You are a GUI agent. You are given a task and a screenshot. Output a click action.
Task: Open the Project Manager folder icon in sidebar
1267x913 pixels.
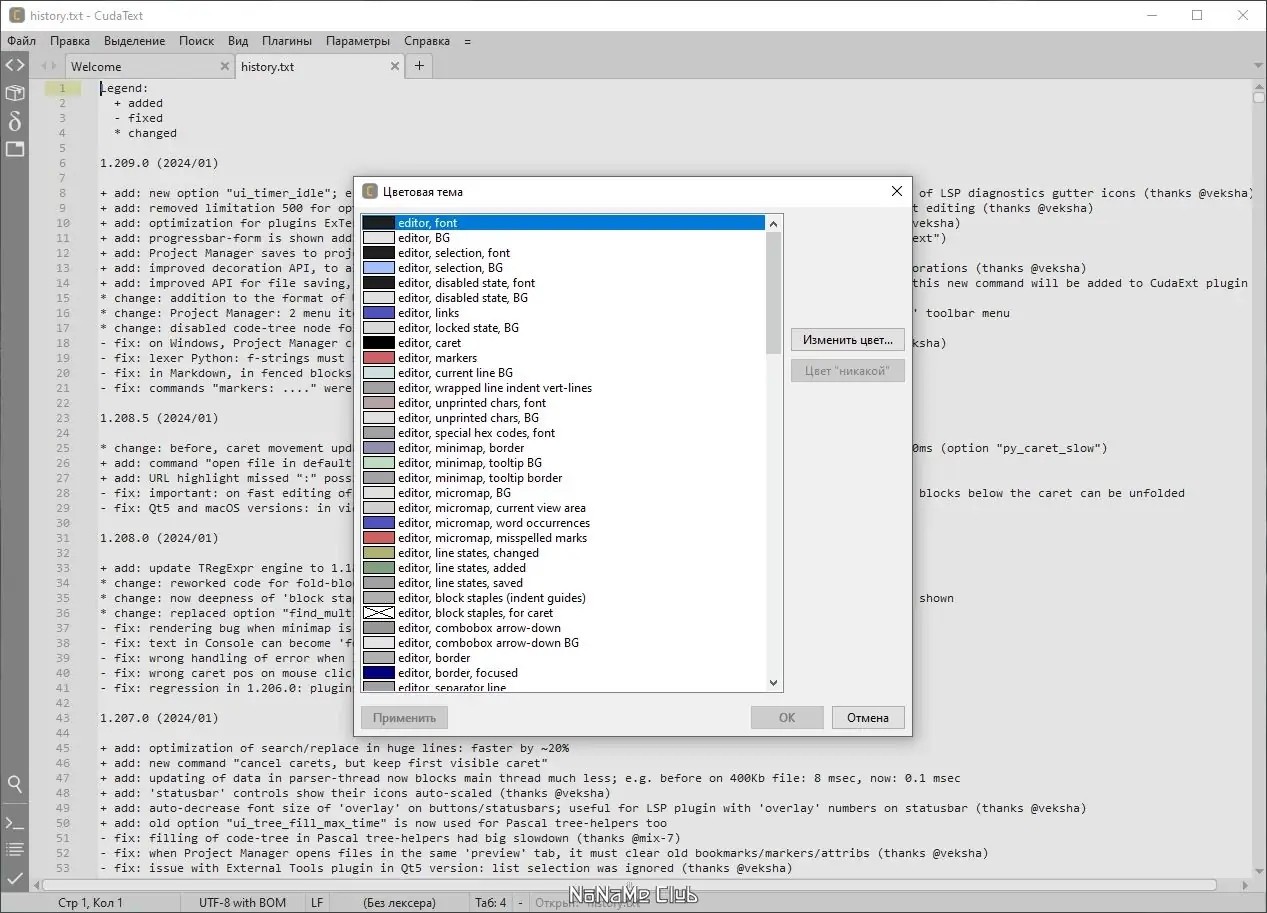click(15, 149)
